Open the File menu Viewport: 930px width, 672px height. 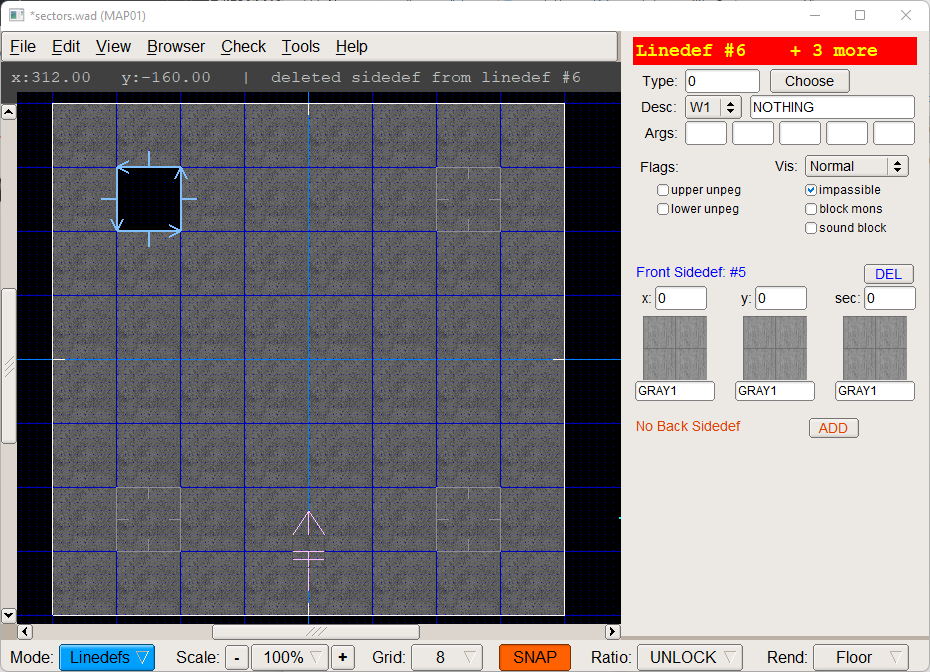click(x=22, y=46)
